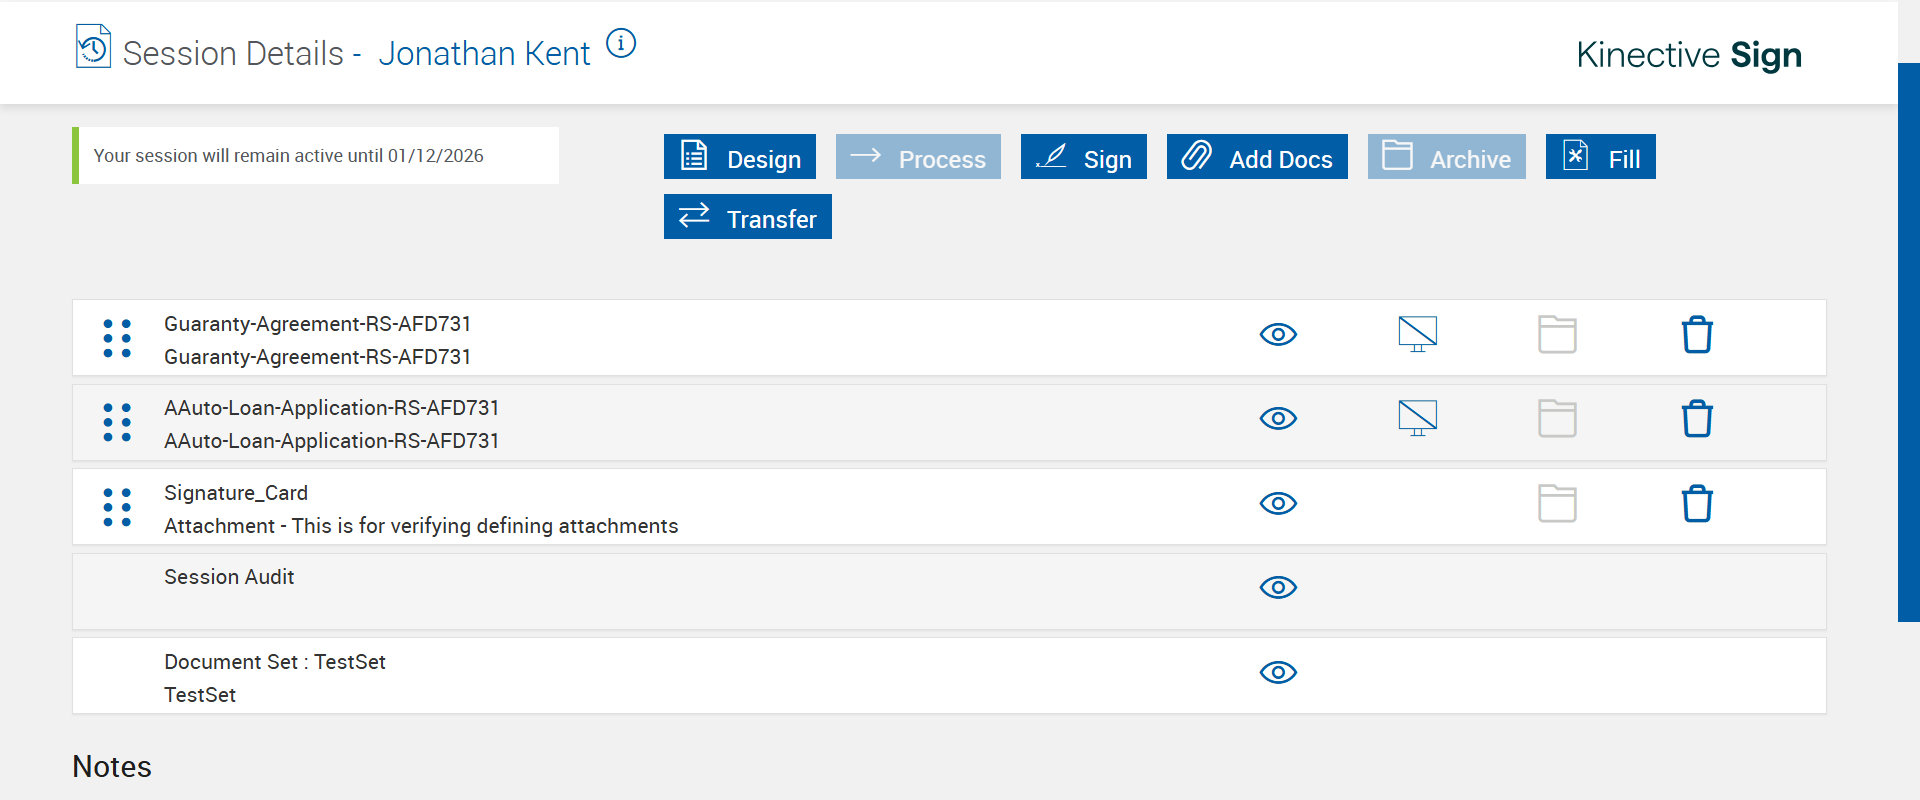Click Add Docs button
This screenshot has height=800, width=1920.
click(x=1257, y=157)
